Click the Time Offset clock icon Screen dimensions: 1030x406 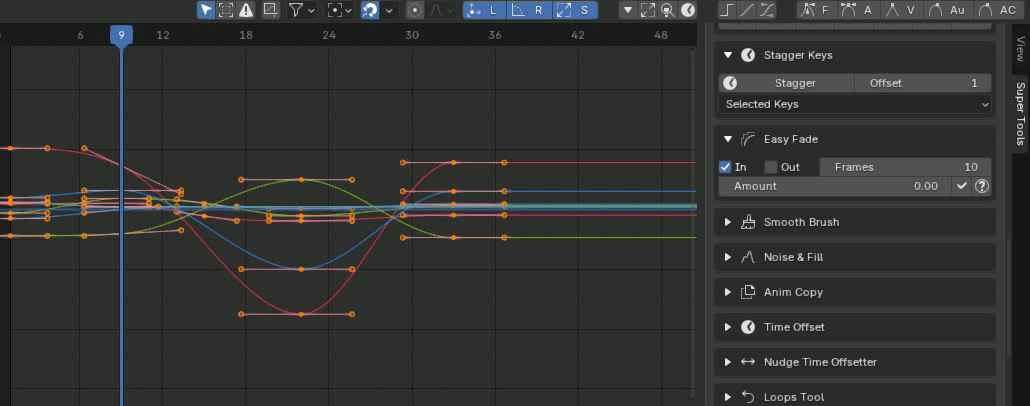[x=748, y=327]
